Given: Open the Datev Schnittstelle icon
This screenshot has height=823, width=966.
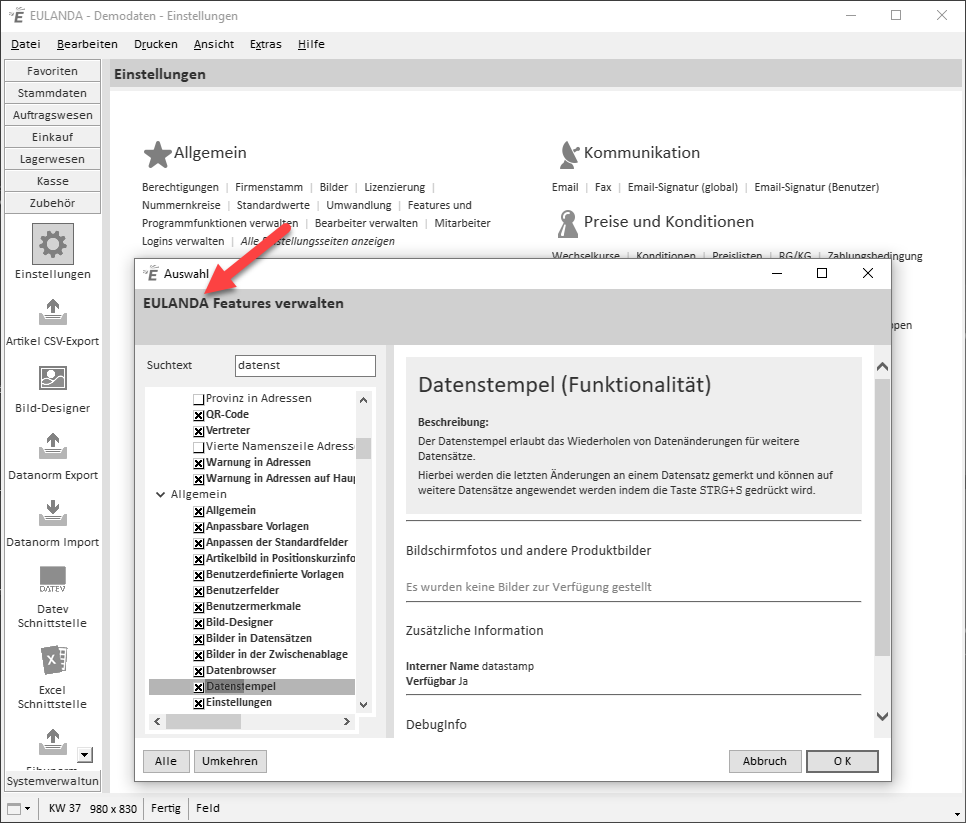Looking at the screenshot, I should coord(53,578).
